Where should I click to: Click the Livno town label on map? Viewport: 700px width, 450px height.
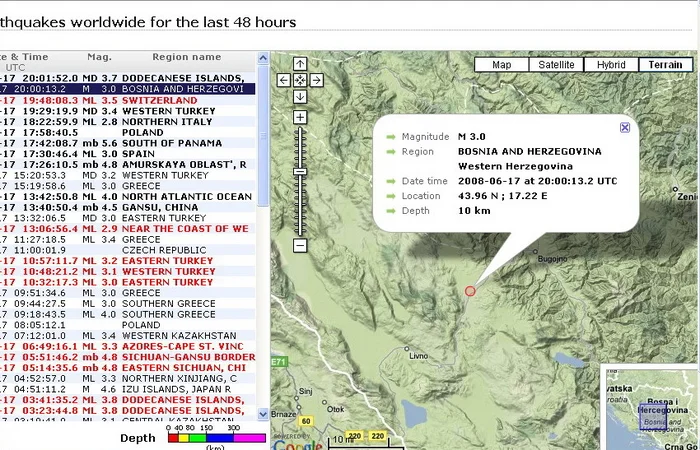tap(418, 356)
